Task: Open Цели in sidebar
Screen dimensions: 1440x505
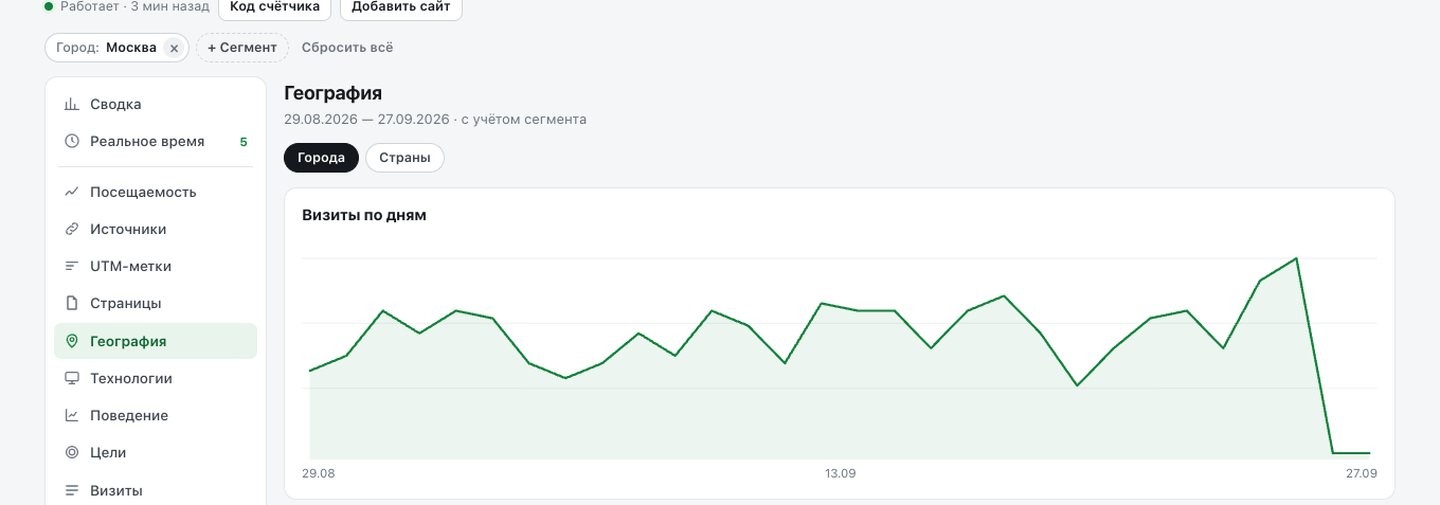Action: click(x=156, y=452)
